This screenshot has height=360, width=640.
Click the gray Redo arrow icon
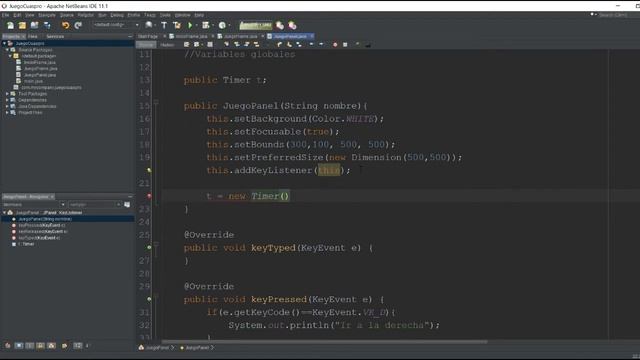[x=78, y=25]
